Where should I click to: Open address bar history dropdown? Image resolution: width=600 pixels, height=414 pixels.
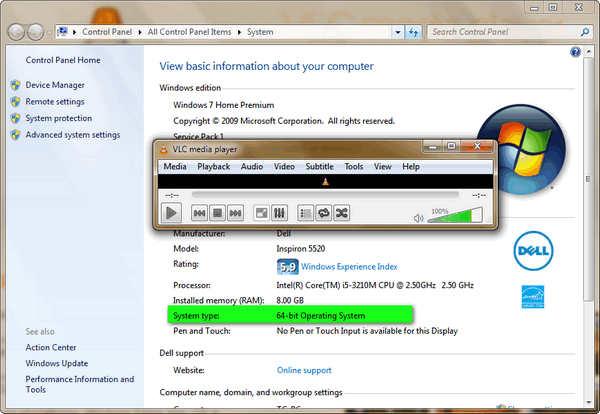(398, 33)
